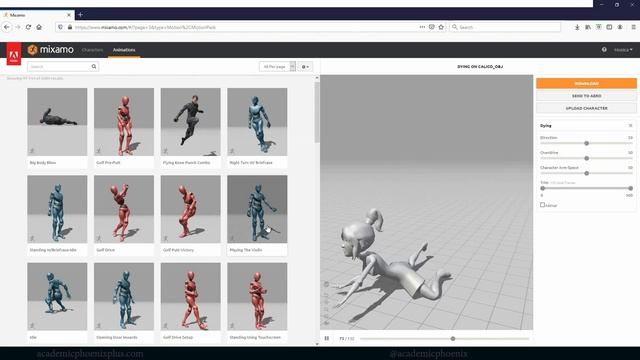Open a new browser tab with plus
This screenshot has height=360, width=640.
pyautogui.click(x=80, y=15)
